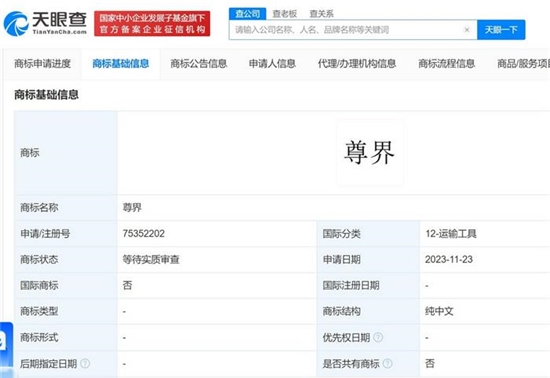Screen dimensions: 550x378
Task: Click the 国际分类 label cell
Action: pos(368,234)
